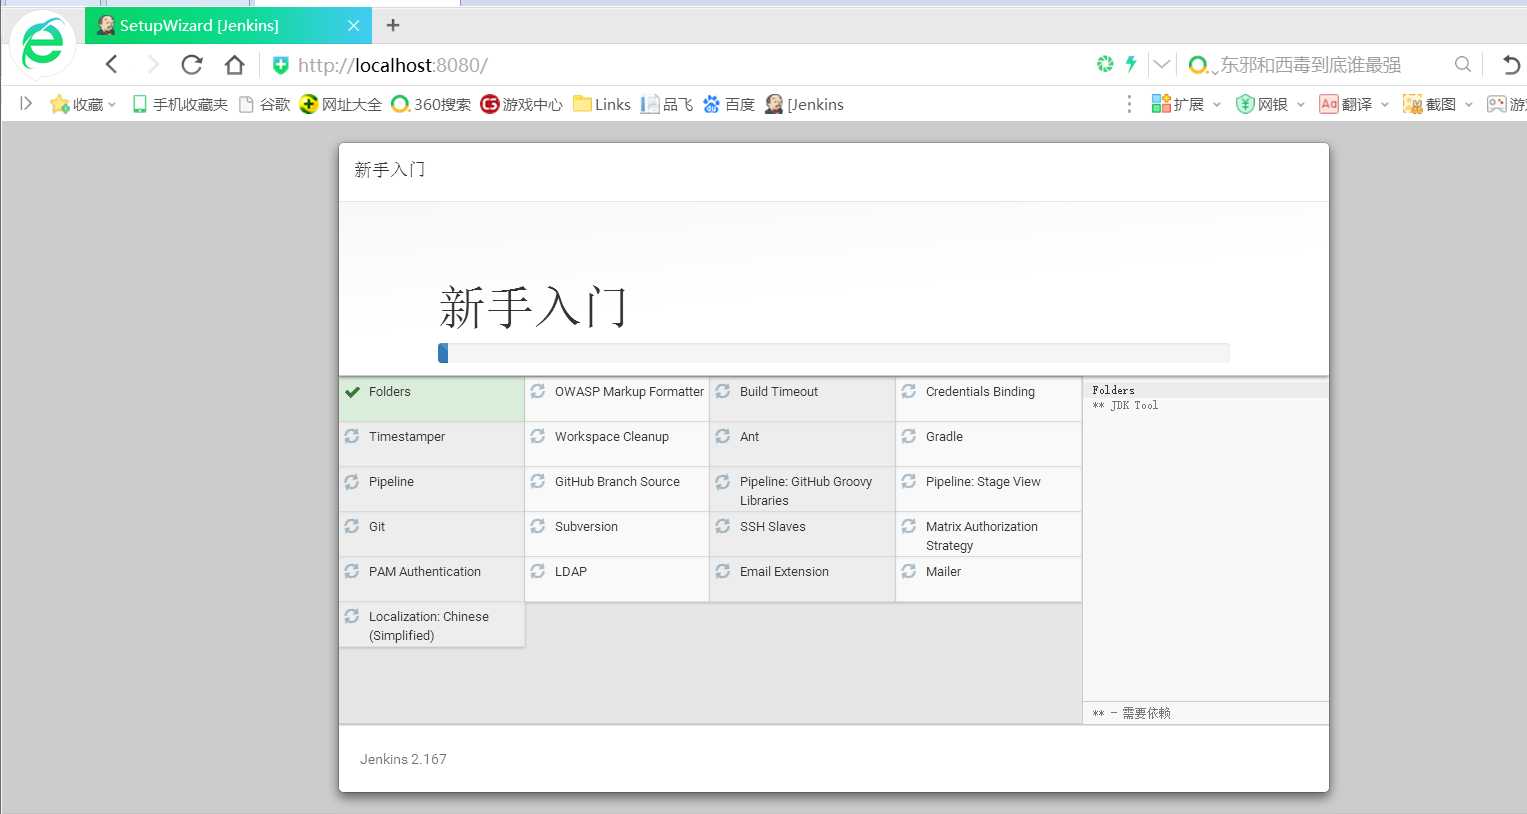Click the Gradle plugin sync icon
Viewport: 1527px width, 814px height.
[x=909, y=436]
